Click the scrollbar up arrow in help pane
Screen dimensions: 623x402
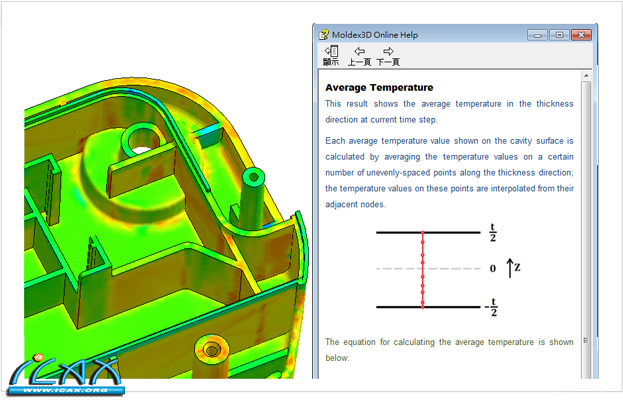[587, 76]
